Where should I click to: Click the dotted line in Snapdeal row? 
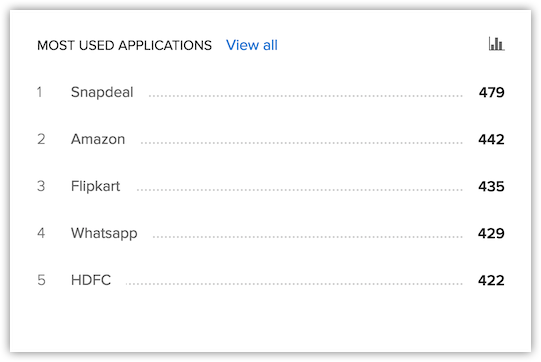point(305,96)
